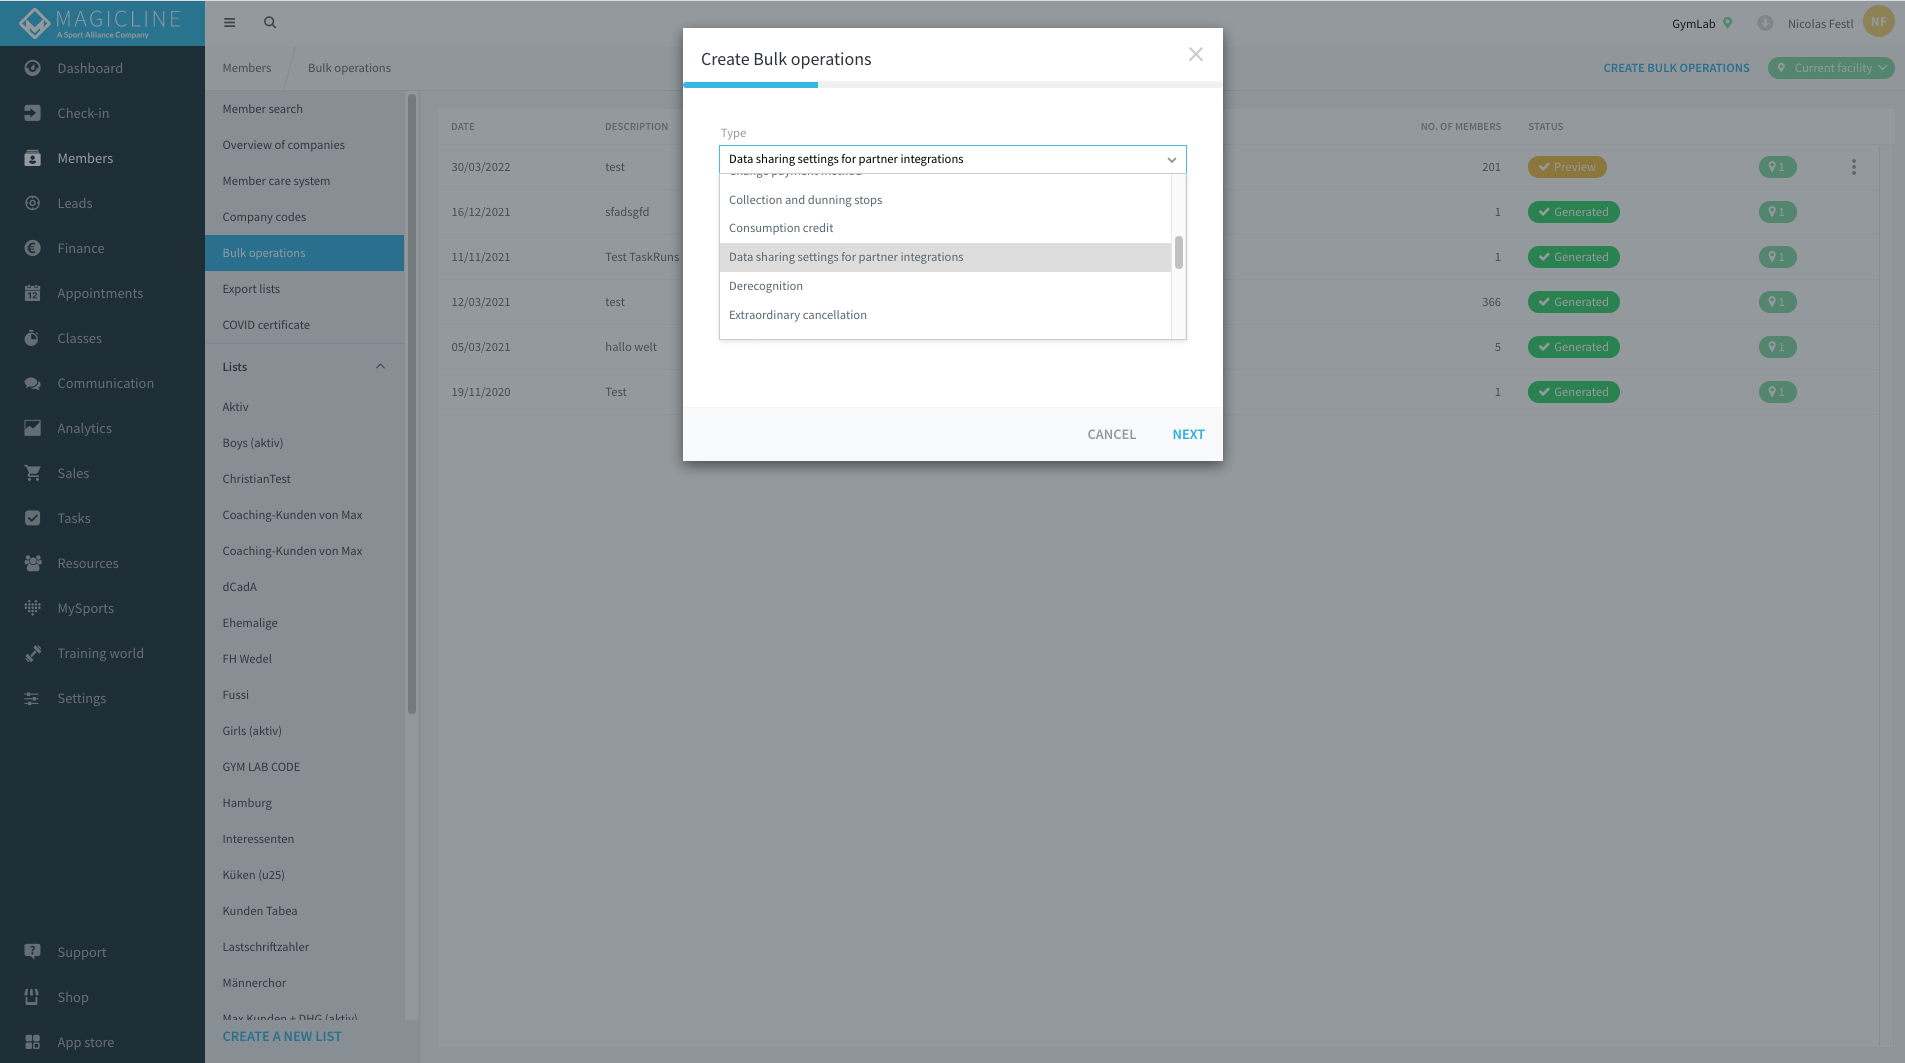The height and width of the screenshot is (1063, 1905).
Task: Open the Training world dumbbell icon
Action: [32, 653]
